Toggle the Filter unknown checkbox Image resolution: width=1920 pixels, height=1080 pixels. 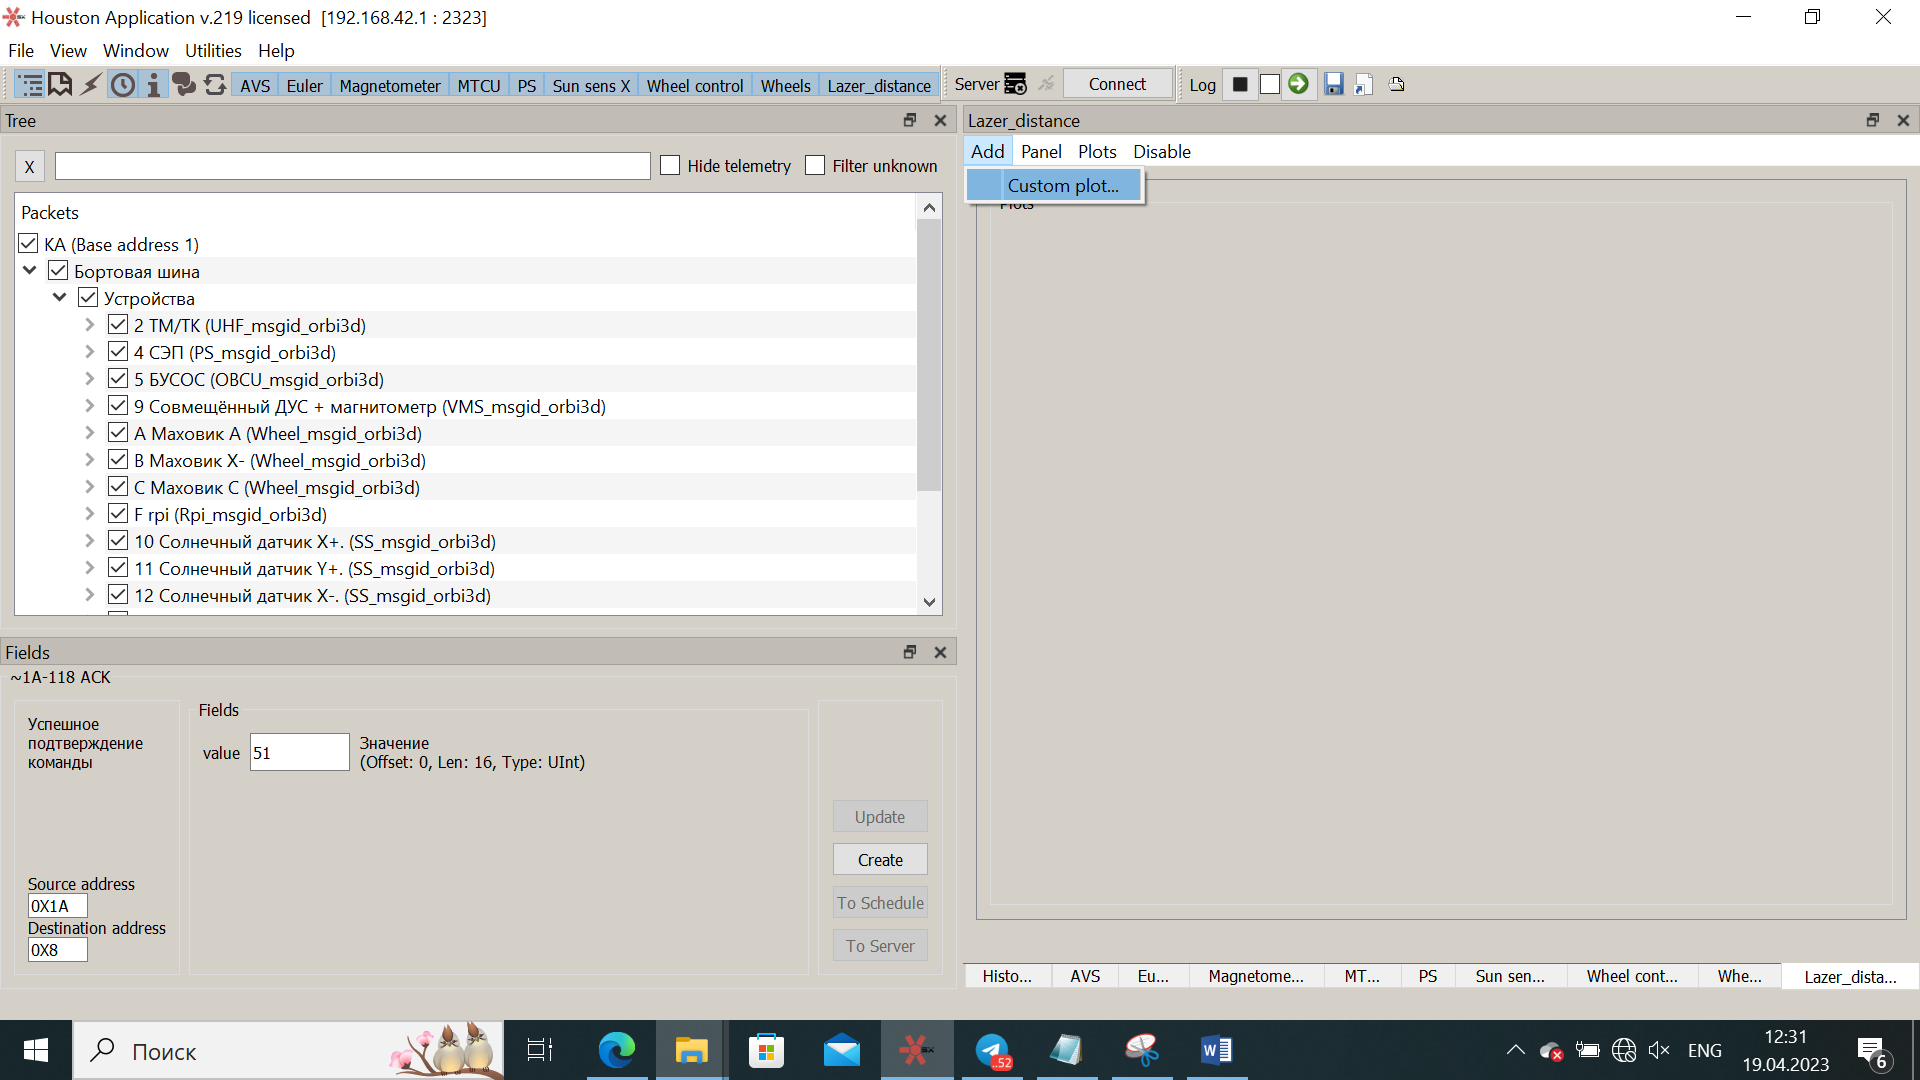tap(815, 165)
